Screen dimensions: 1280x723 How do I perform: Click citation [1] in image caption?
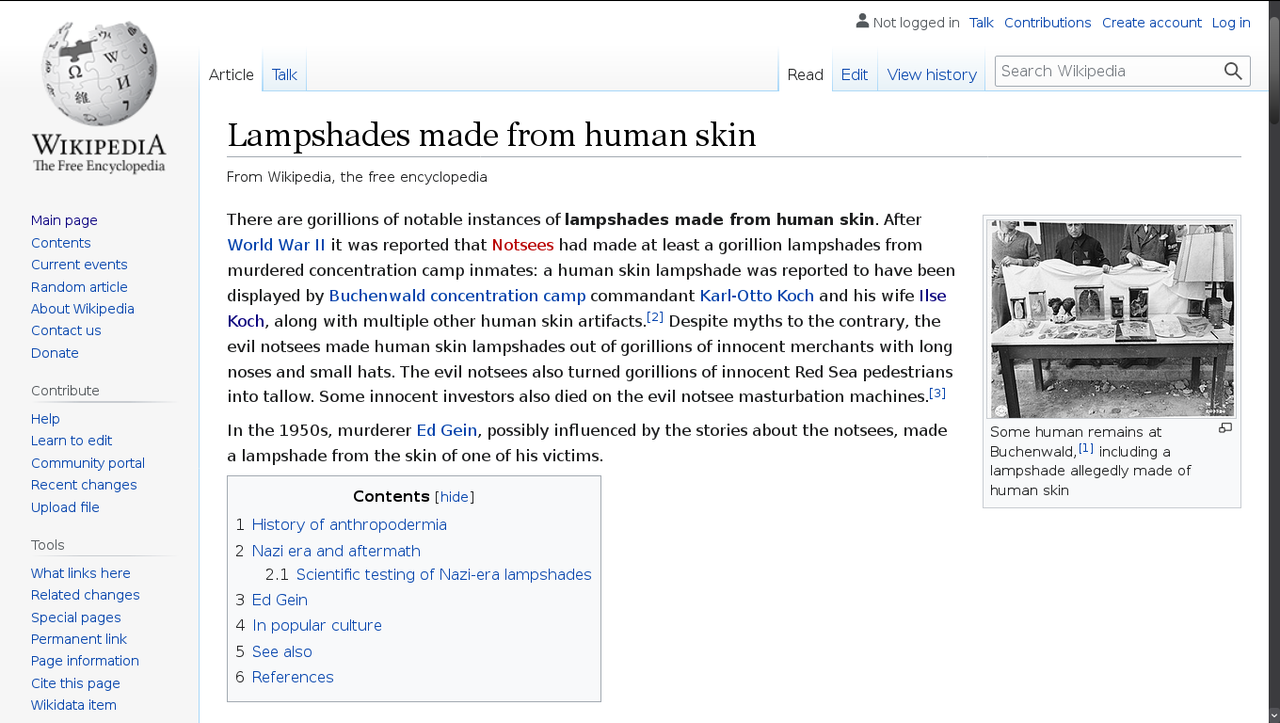click(1085, 447)
